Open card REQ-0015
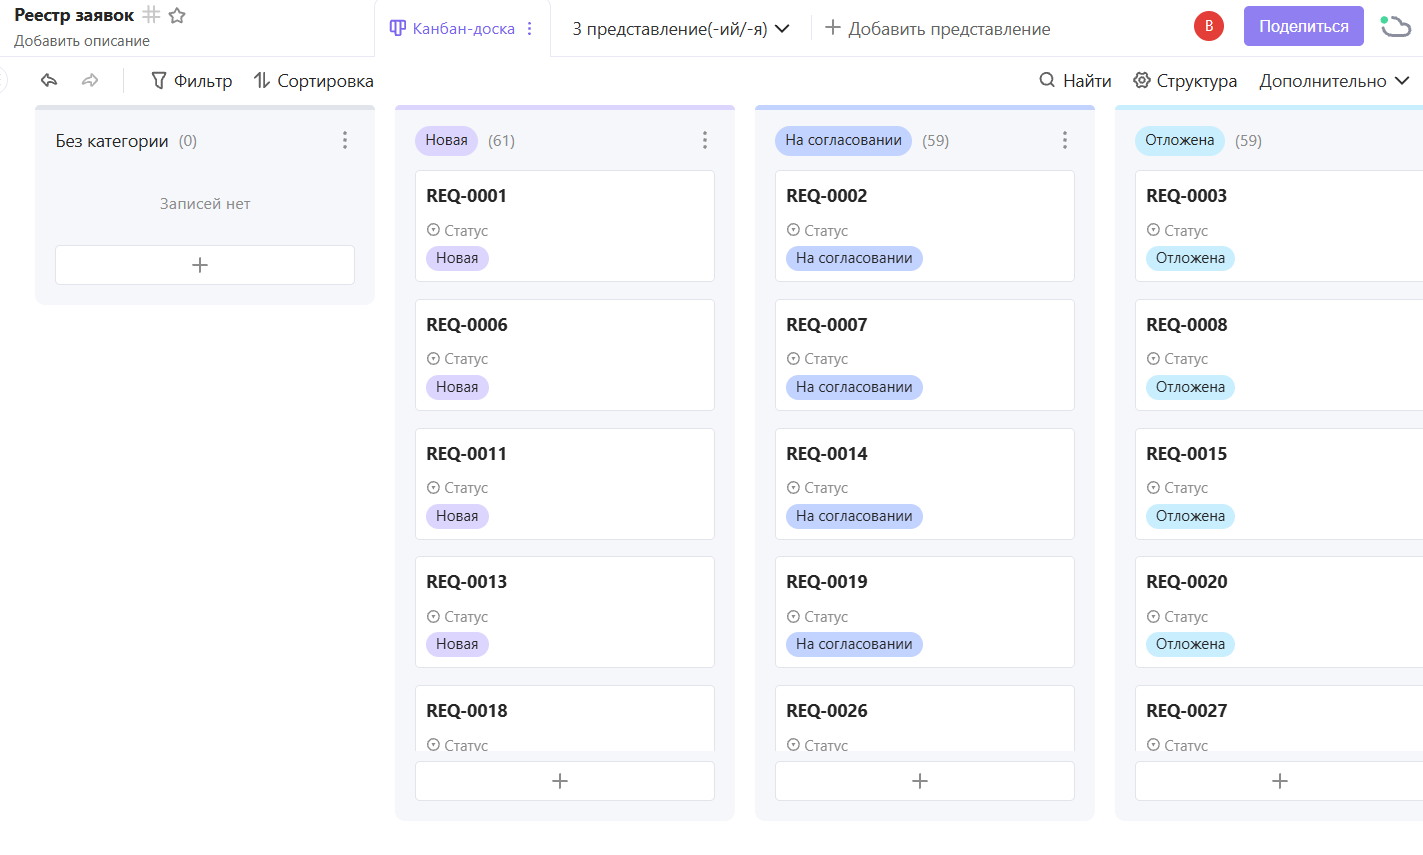1423x855 pixels. coord(1279,484)
